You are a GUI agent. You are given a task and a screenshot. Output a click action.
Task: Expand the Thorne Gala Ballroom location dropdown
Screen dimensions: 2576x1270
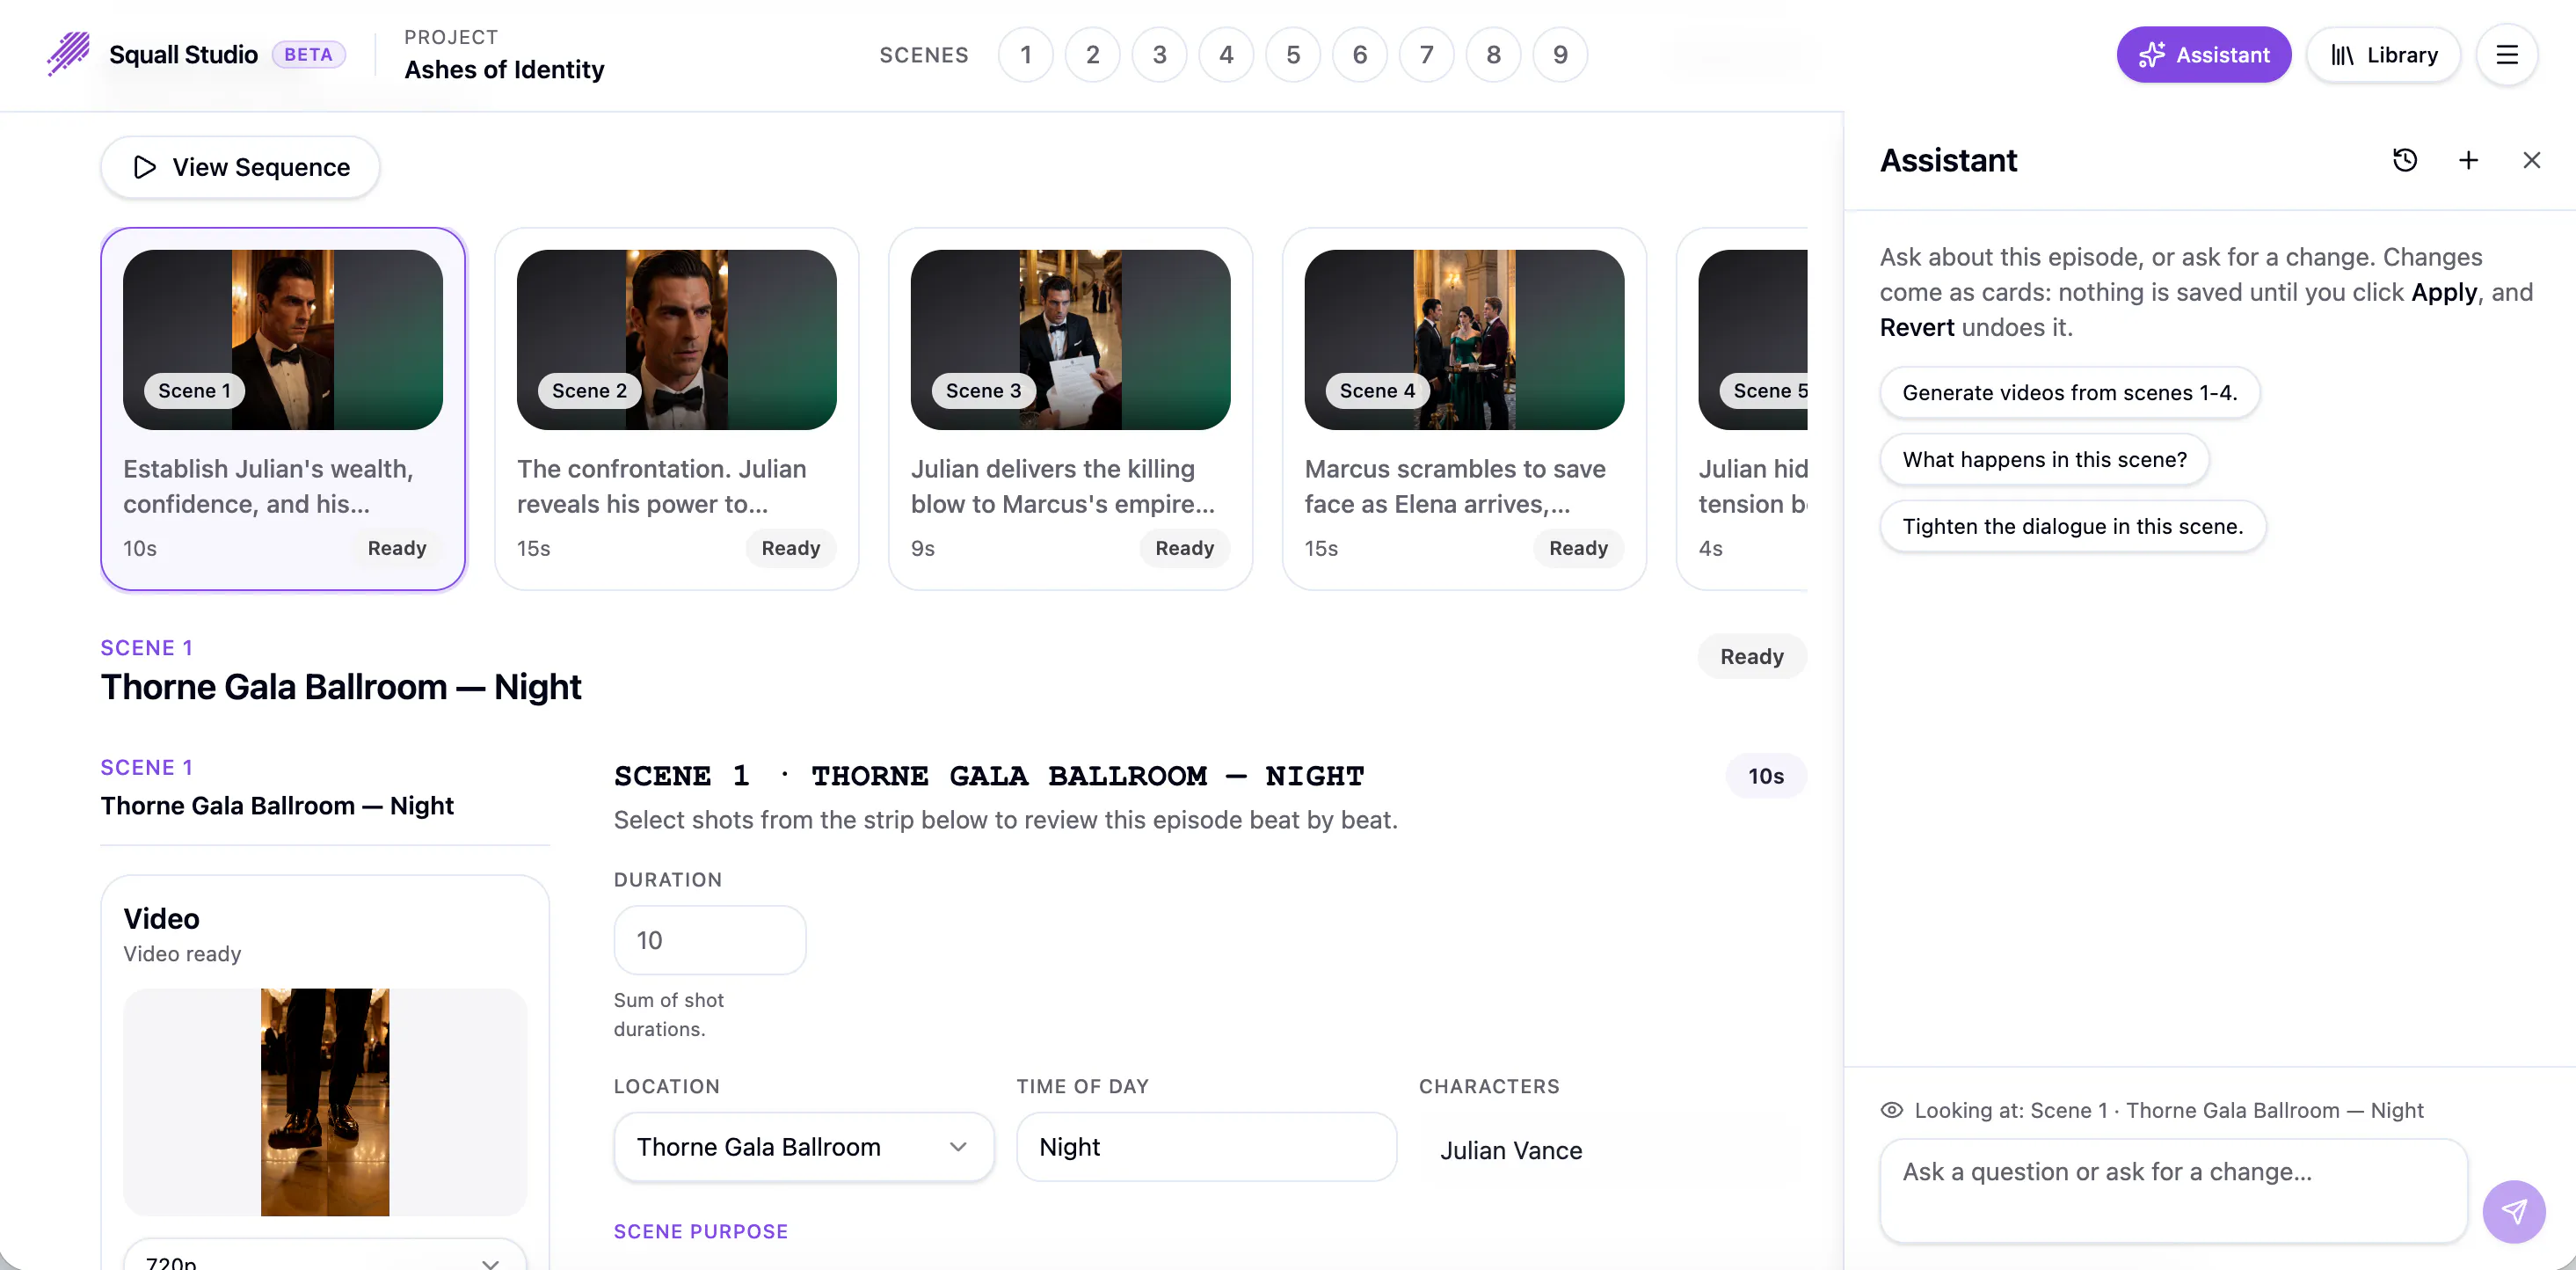tap(803, 1147)
